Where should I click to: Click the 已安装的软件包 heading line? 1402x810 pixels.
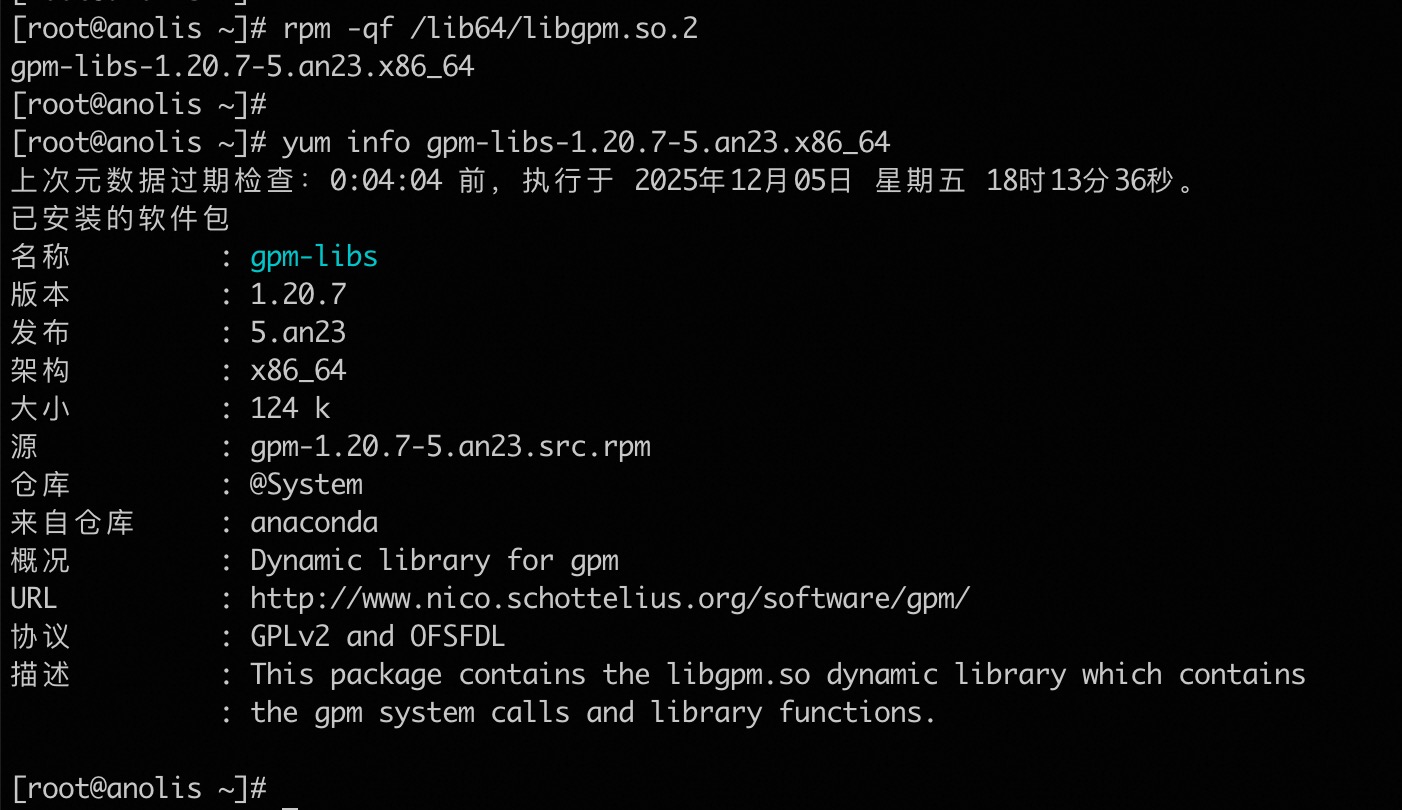pyautogui.click(x=120, y=219)
